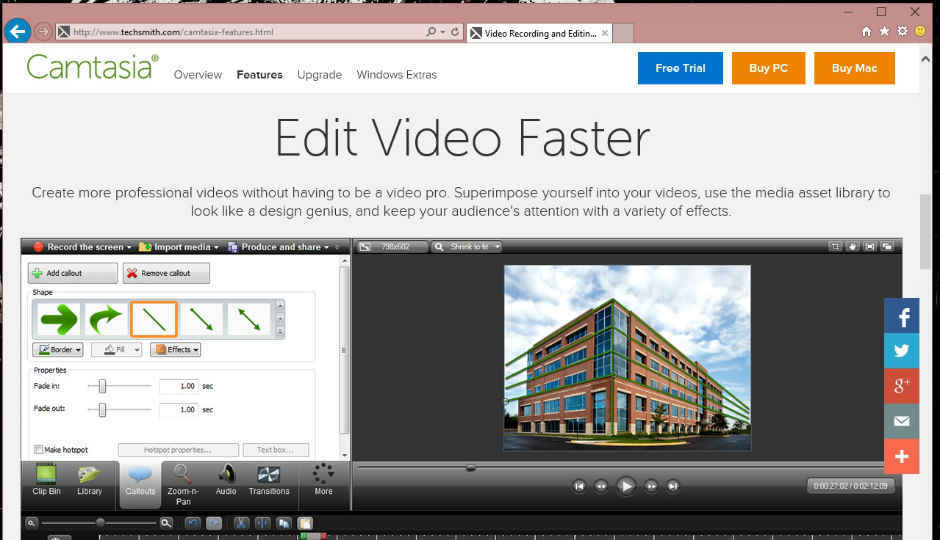The image size is (940, 540).
Task: Share page by email envelope icon
Action: pyautogui.click(x=902, y=421)
